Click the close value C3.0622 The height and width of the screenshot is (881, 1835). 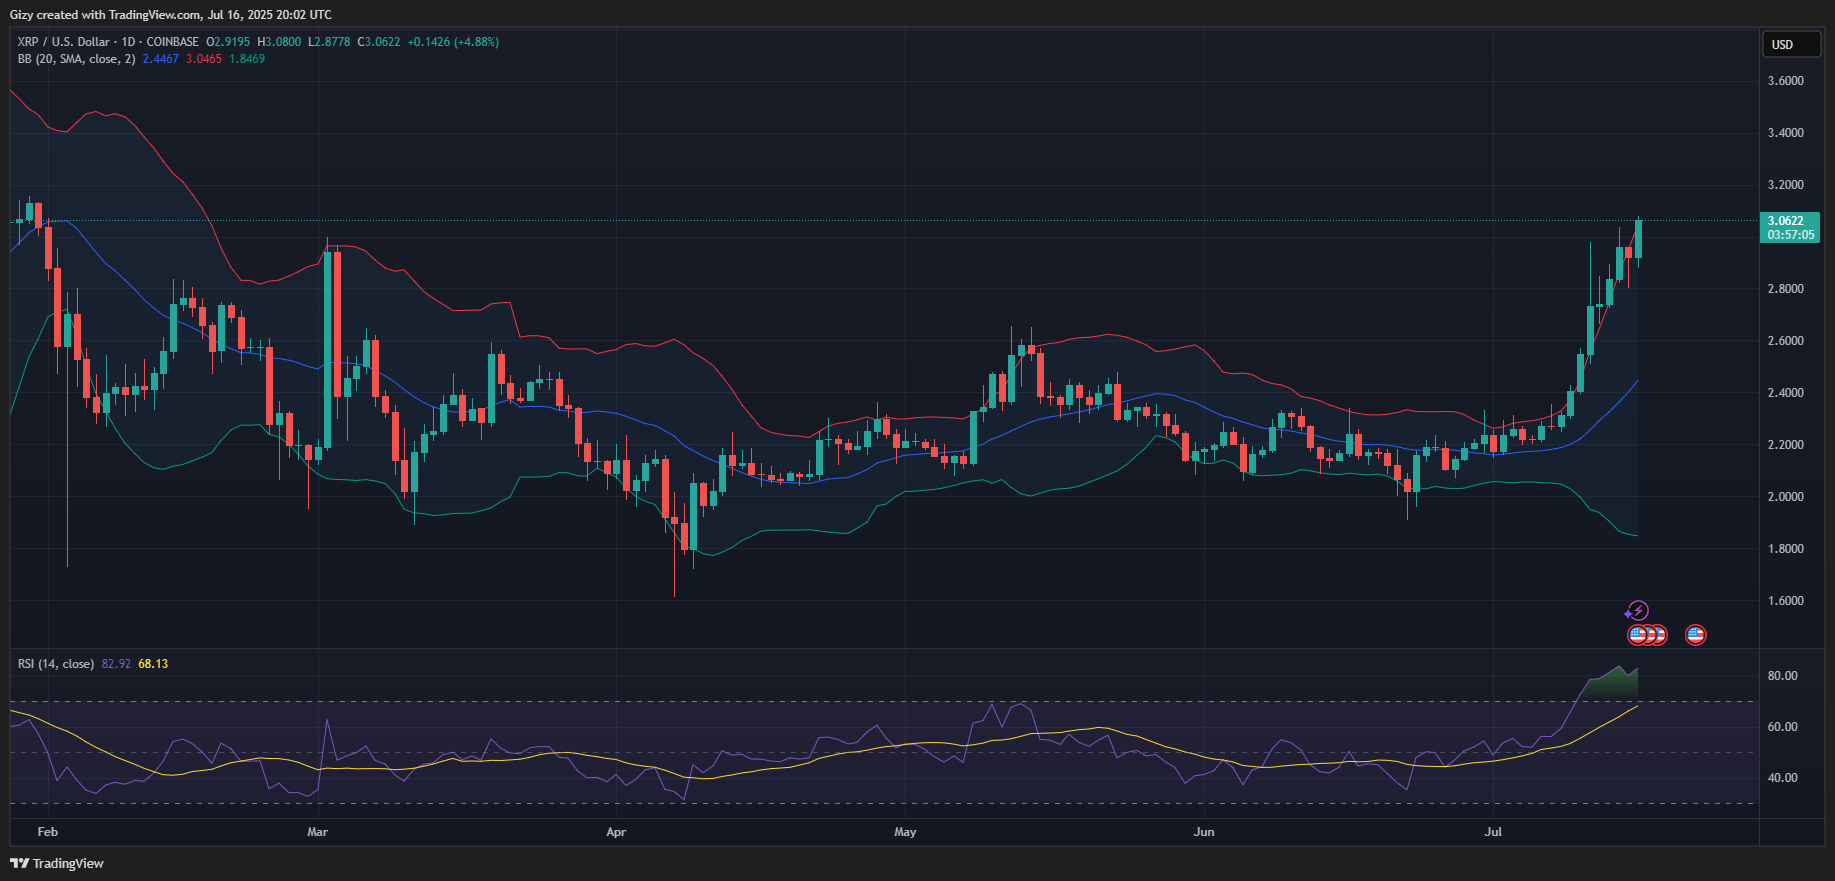point(379,42)
